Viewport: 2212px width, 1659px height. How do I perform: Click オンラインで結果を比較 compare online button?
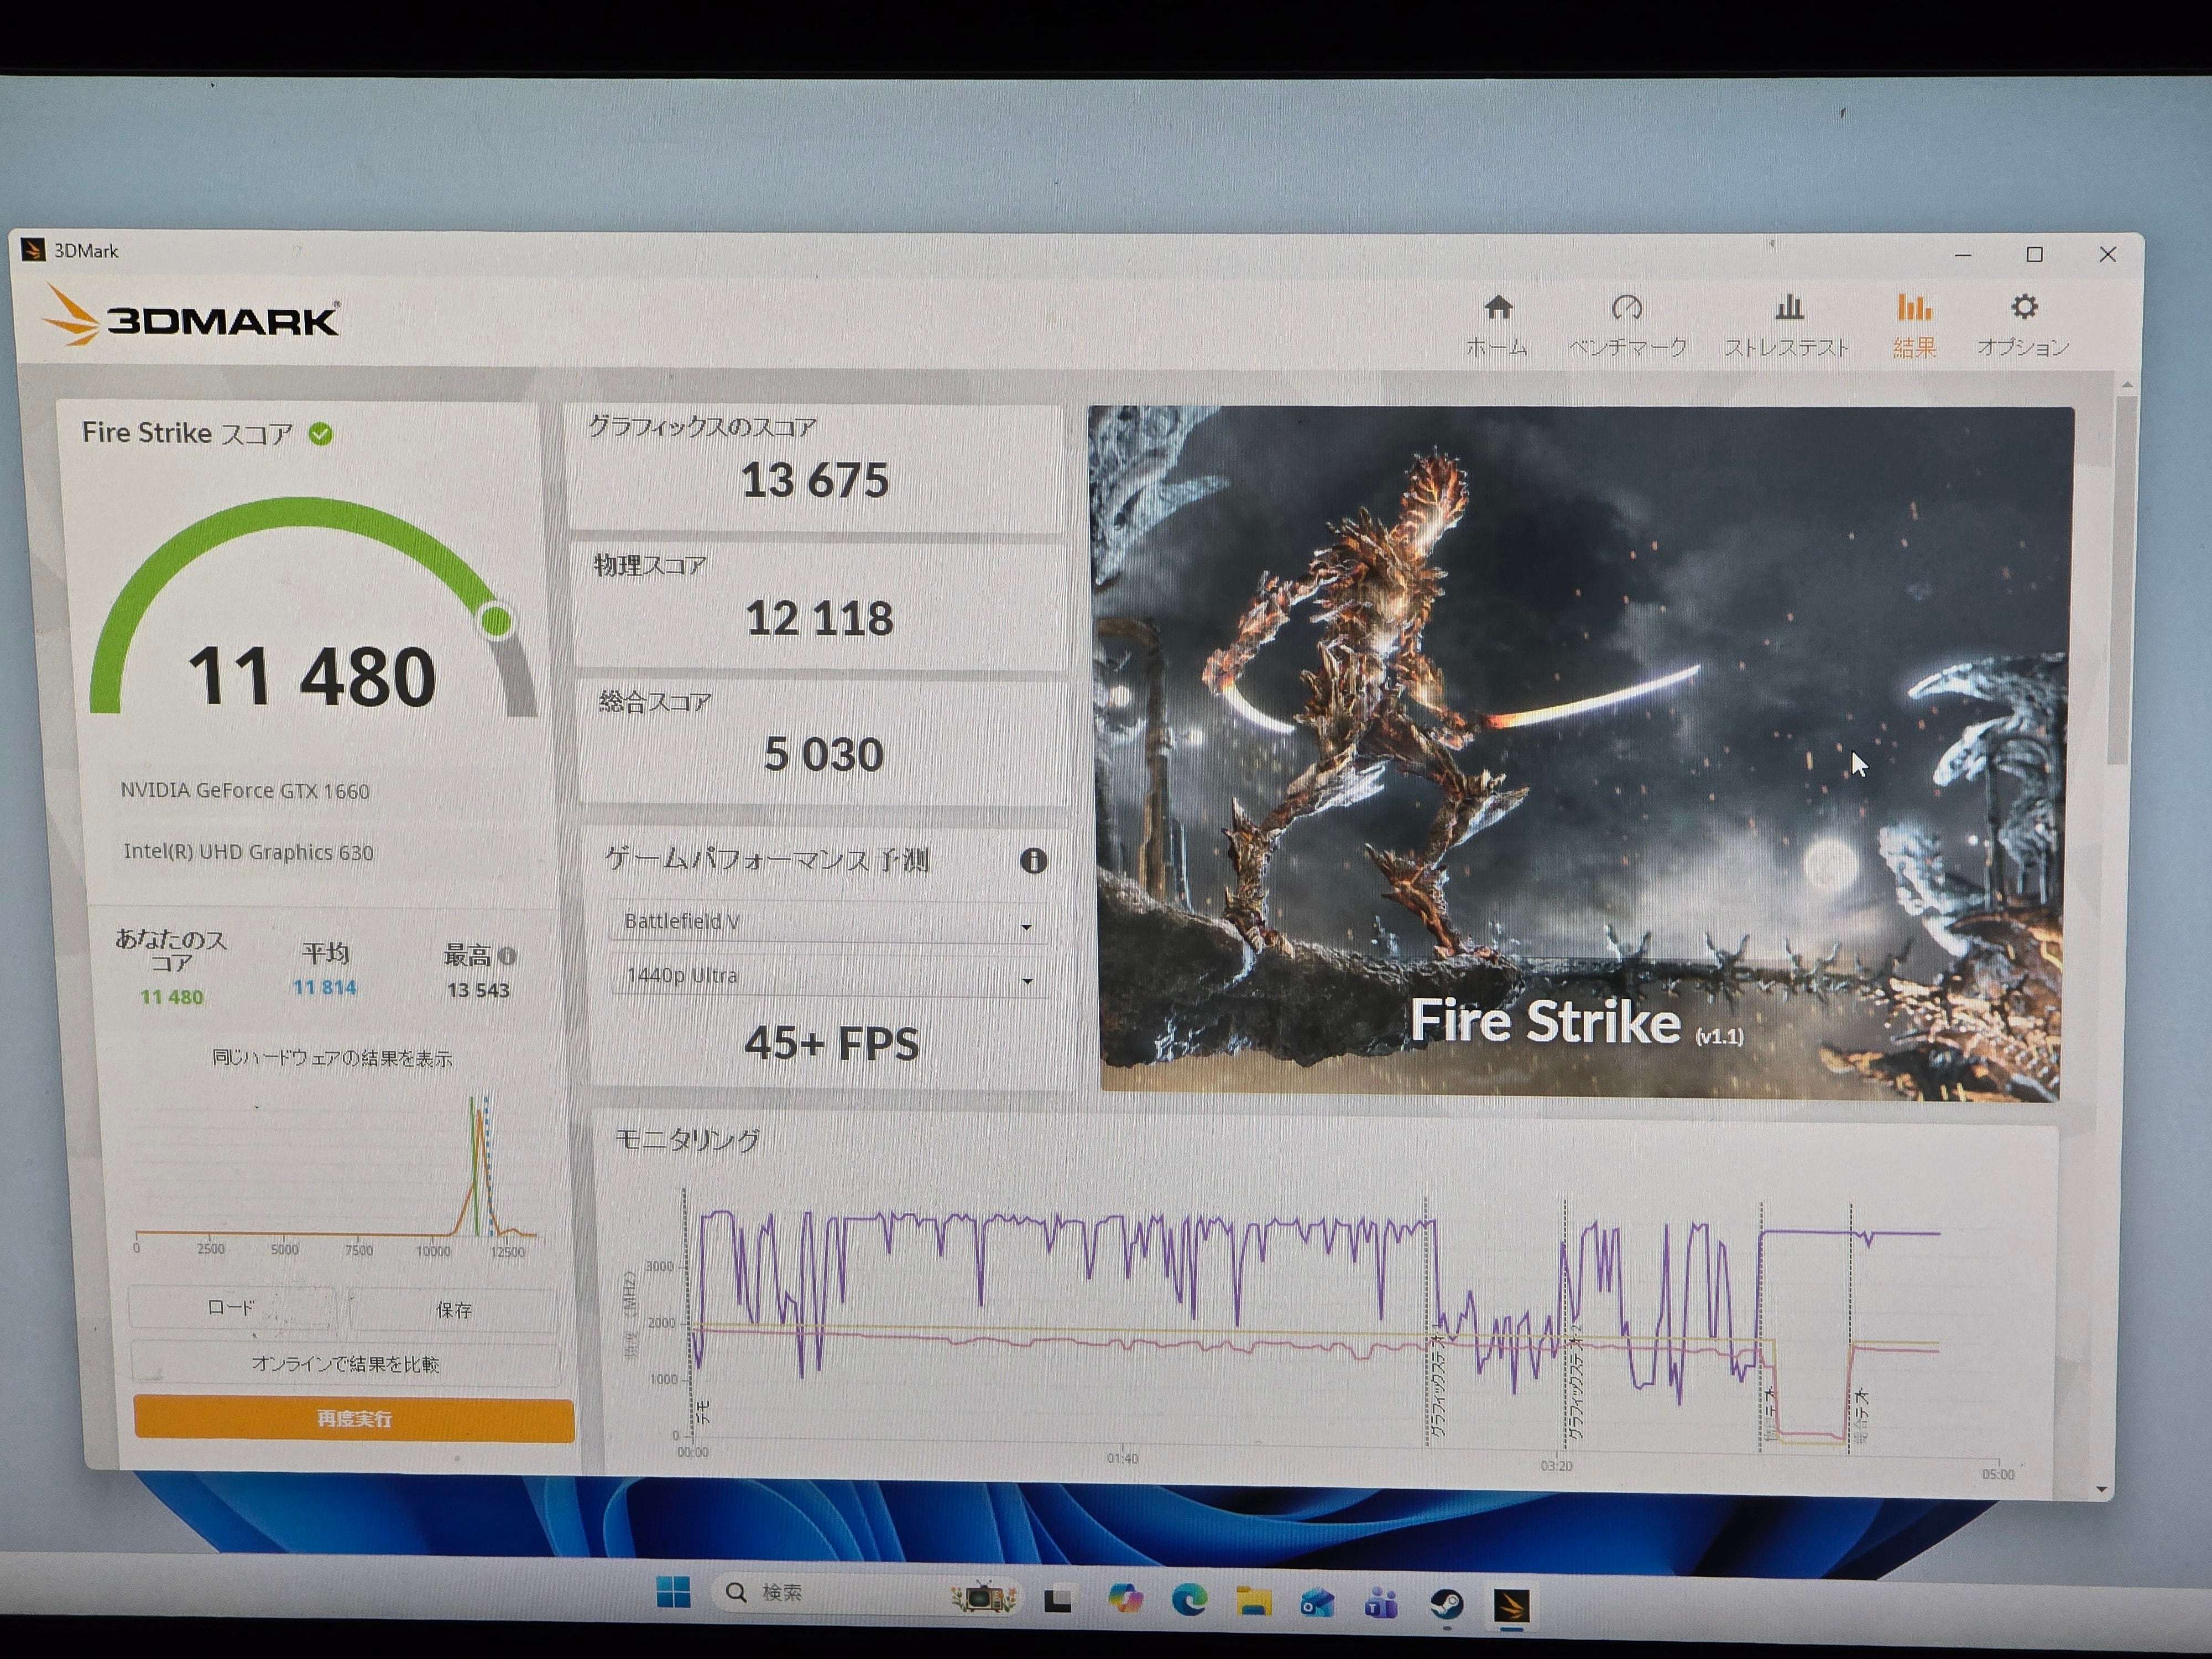click(x=345, y=1364)
